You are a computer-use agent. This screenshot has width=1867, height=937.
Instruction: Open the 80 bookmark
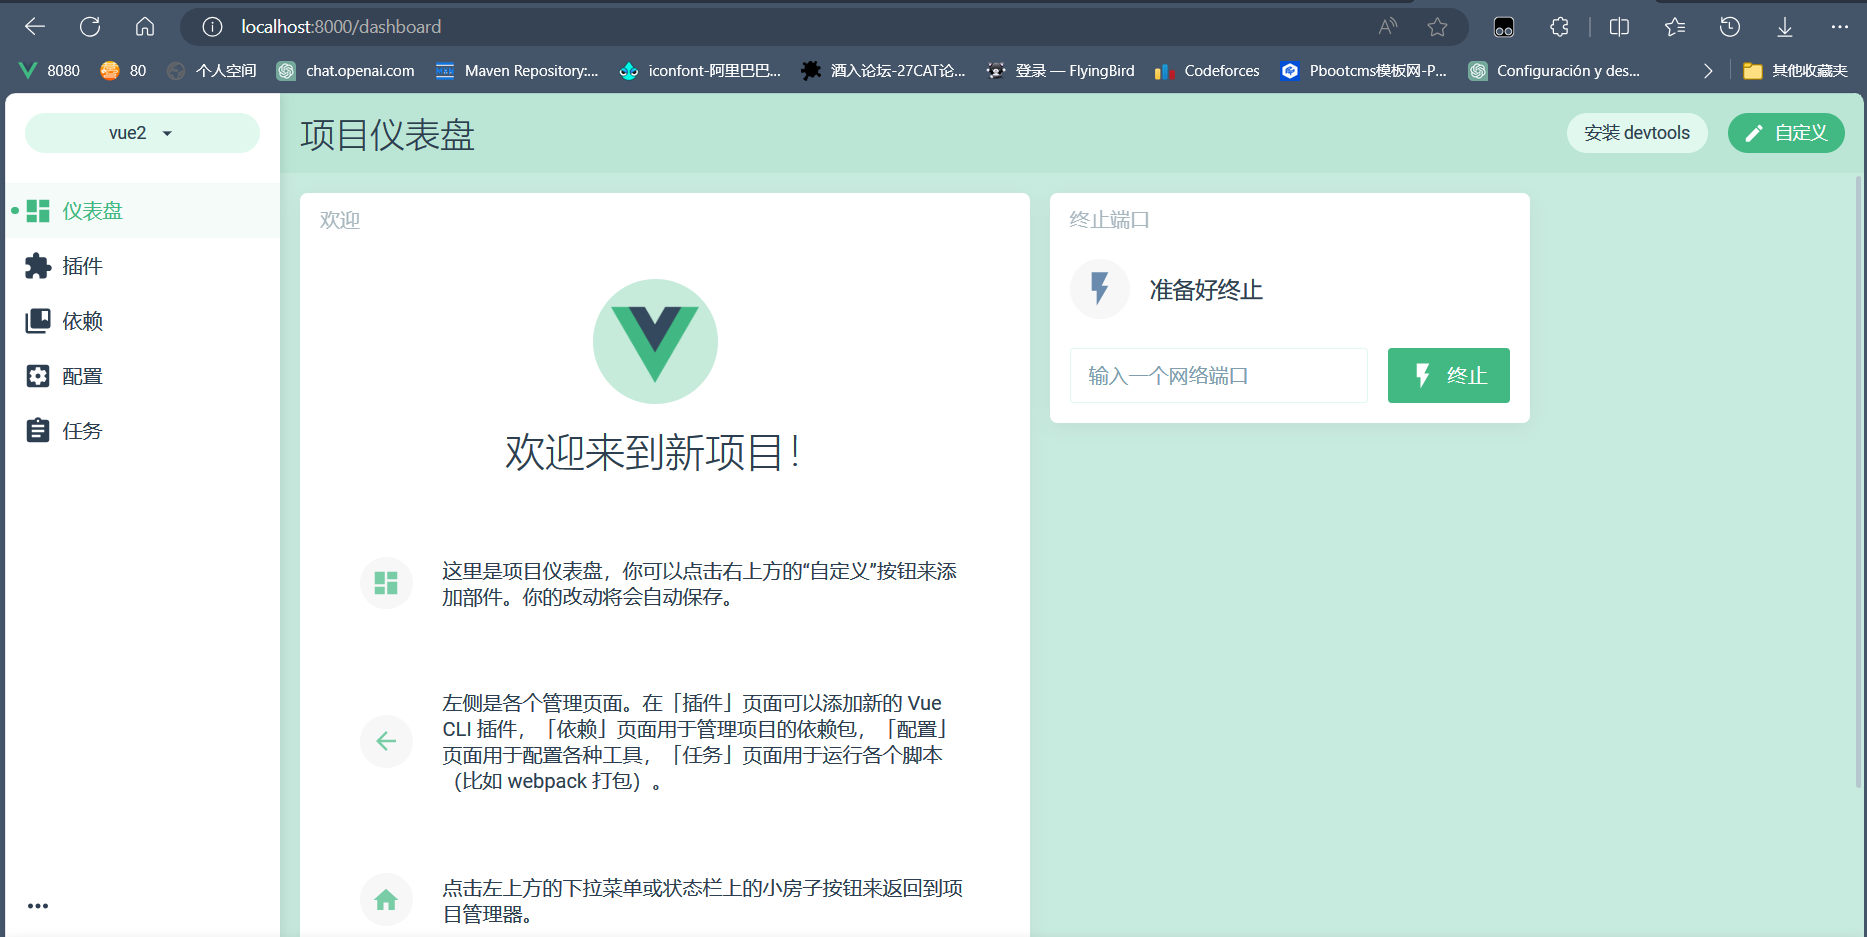coord(123,71)
